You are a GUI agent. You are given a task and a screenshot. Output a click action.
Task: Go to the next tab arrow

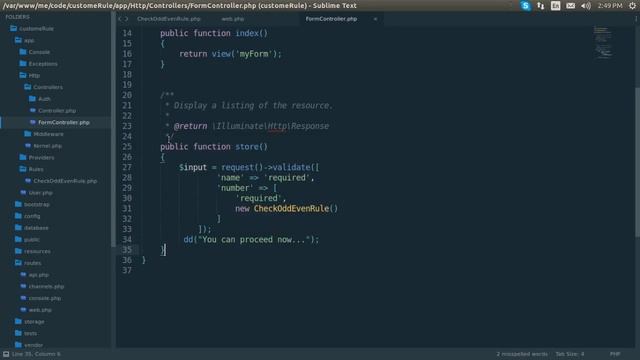tap(126, 19)
